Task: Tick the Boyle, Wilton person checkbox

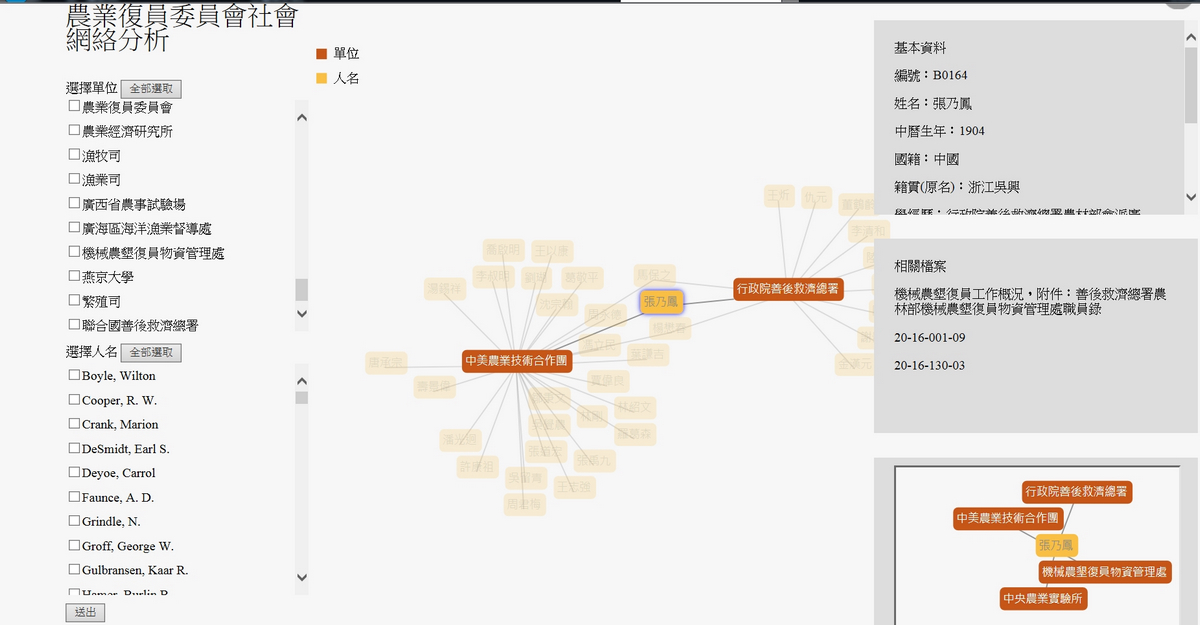Action: click(74, 375)
